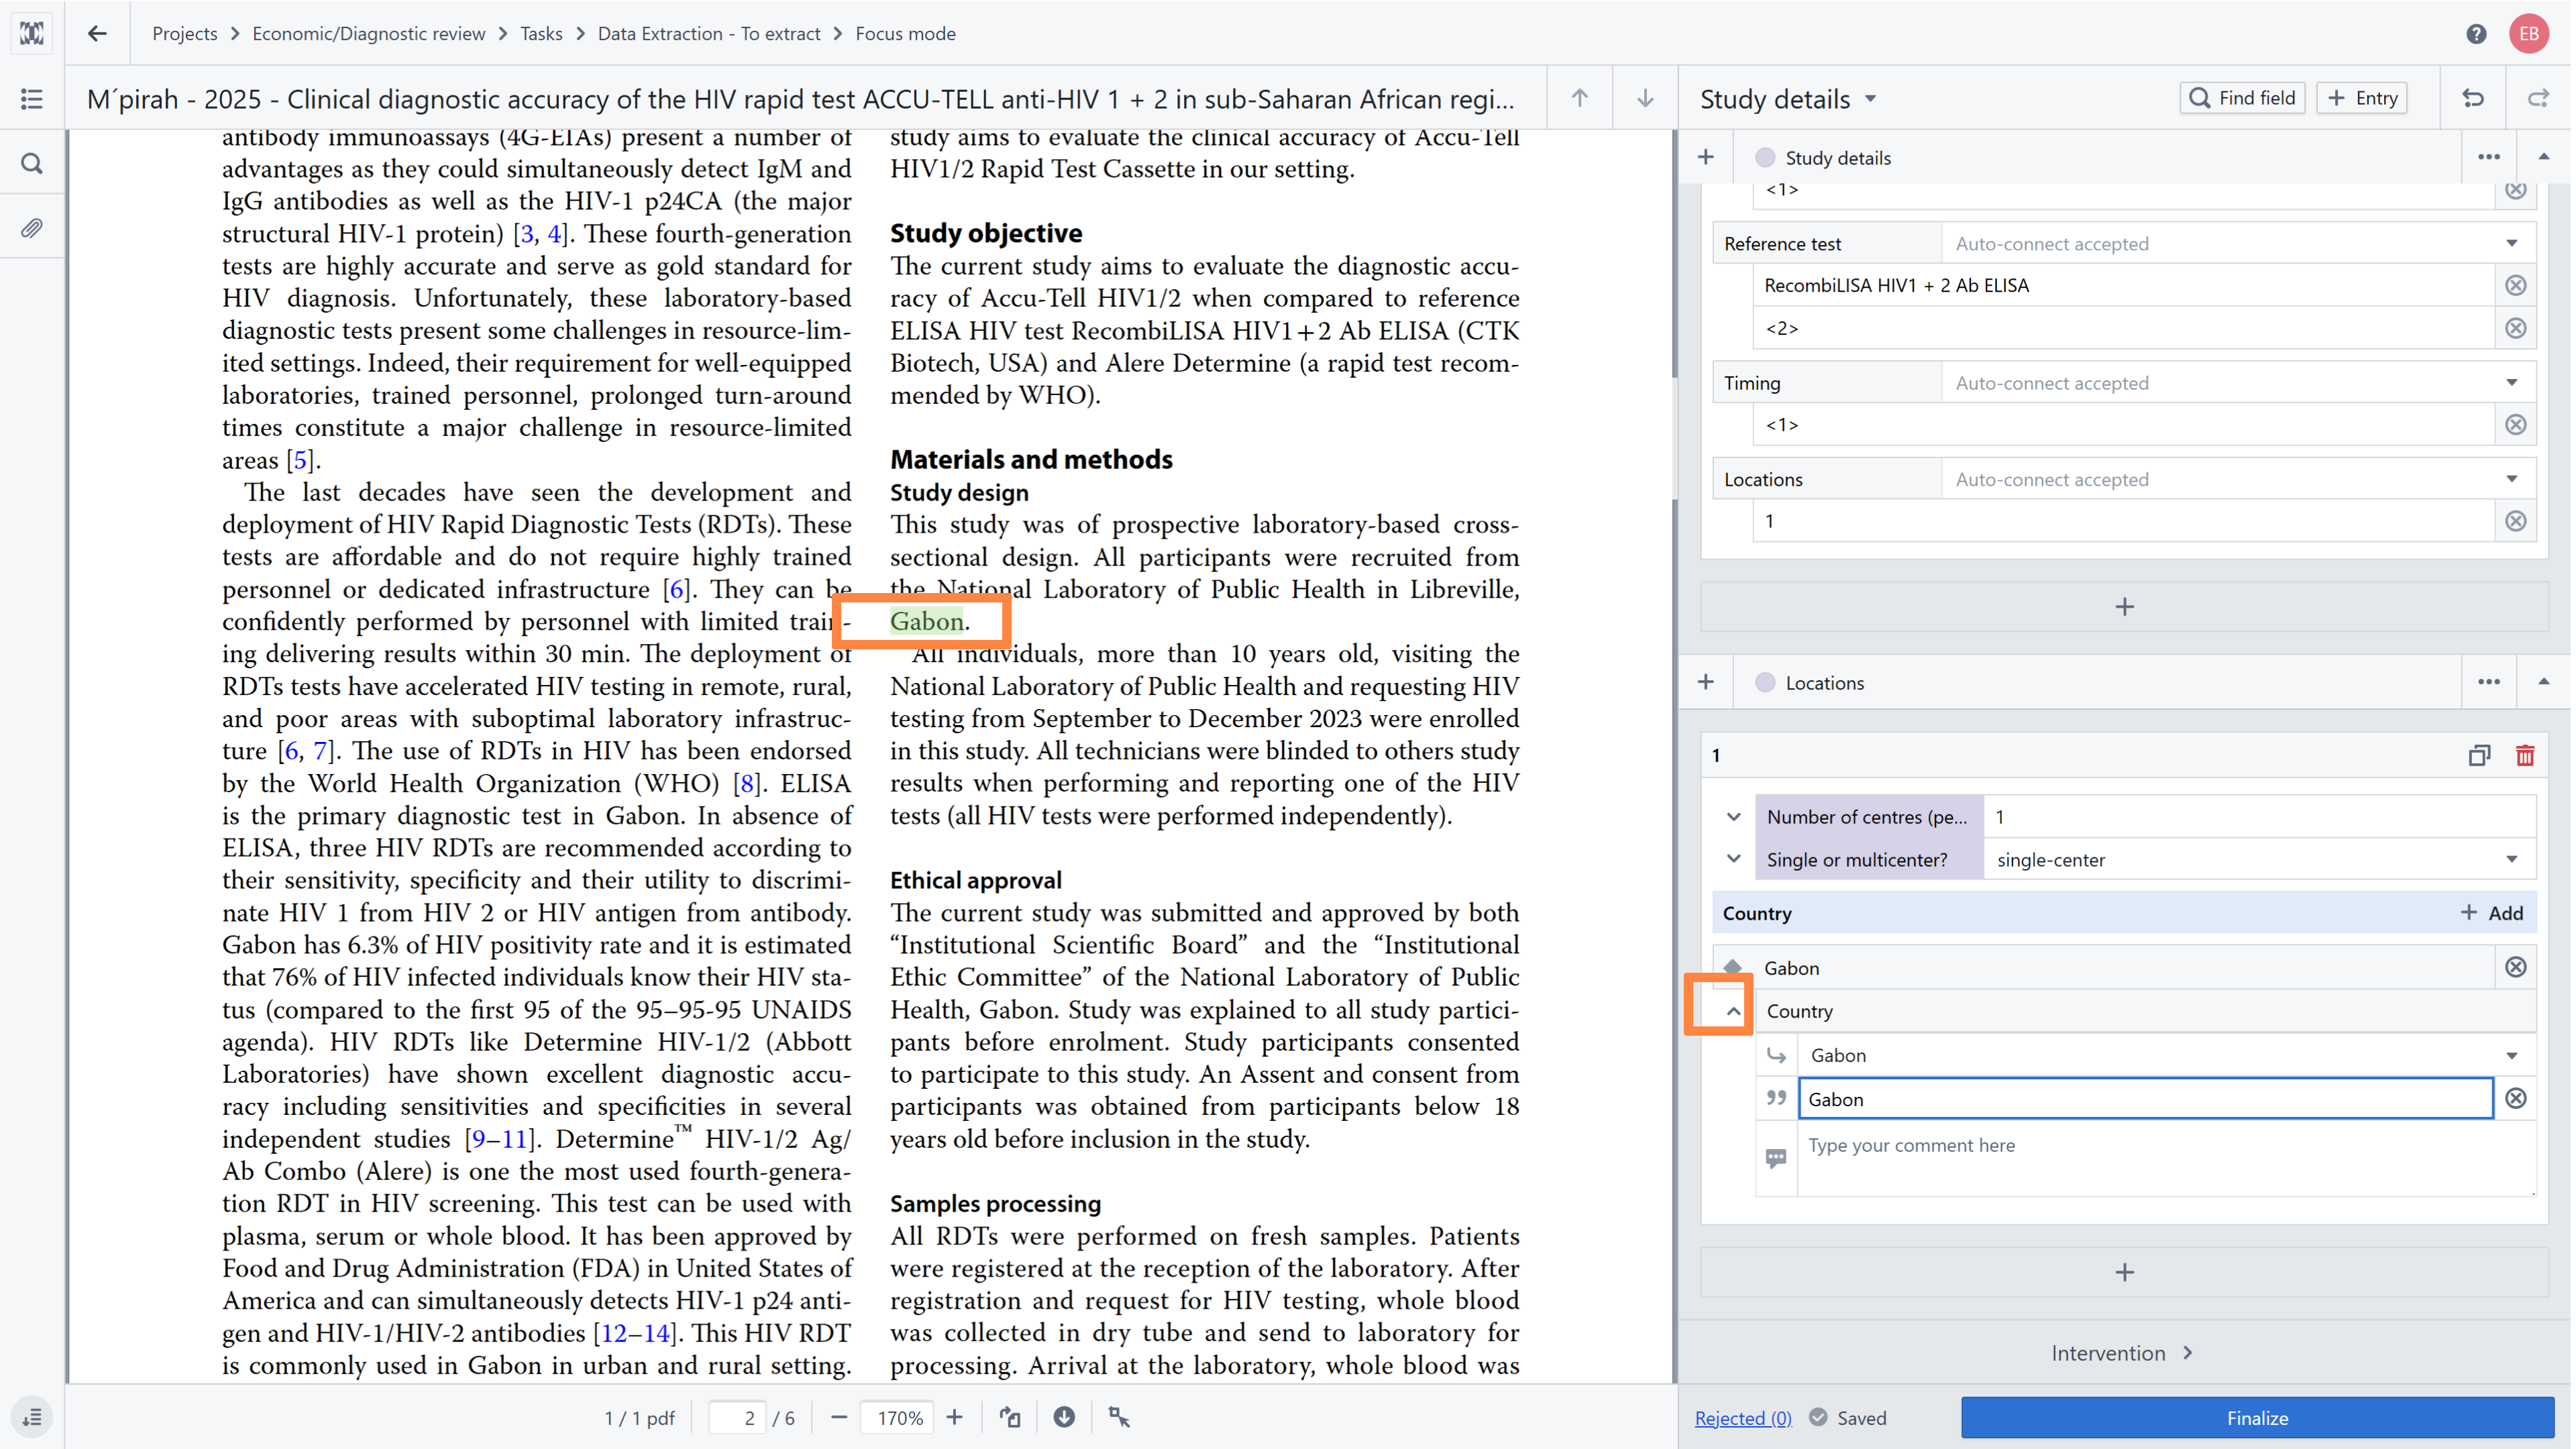Expand the Single or multicenter field
Screen dimensions: 2576x1449
pyautogui.click(x=1734, y=859)
